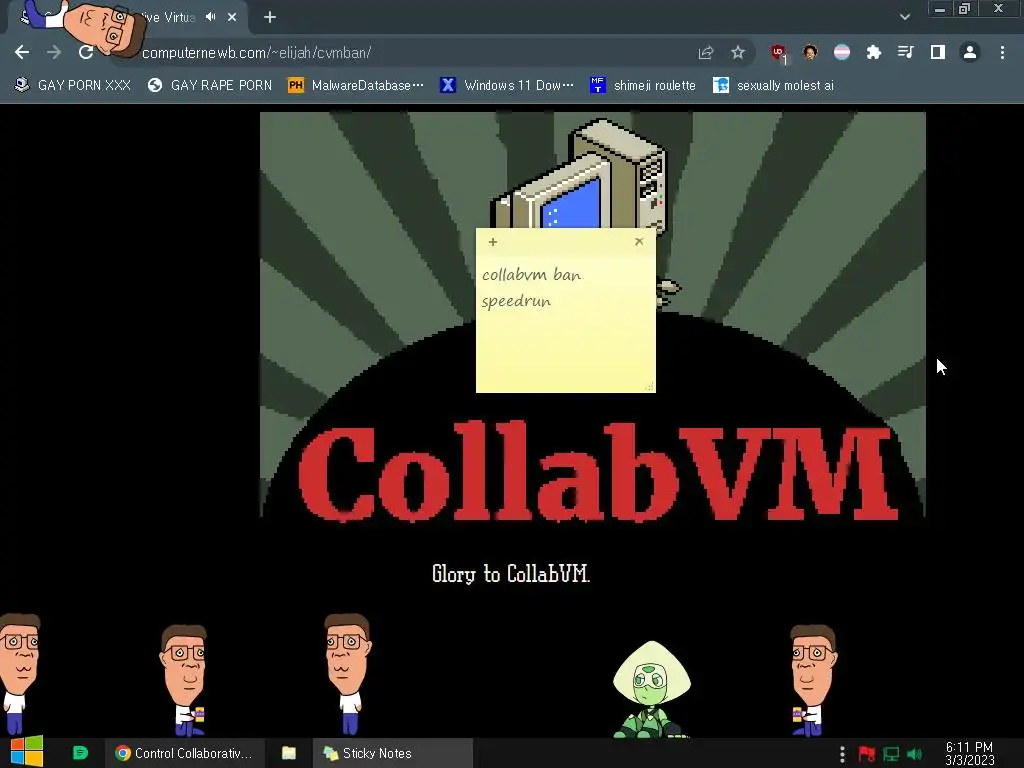Open the media control playlist icon
This screenshot has width=1024, height=768.
[905, 52]
